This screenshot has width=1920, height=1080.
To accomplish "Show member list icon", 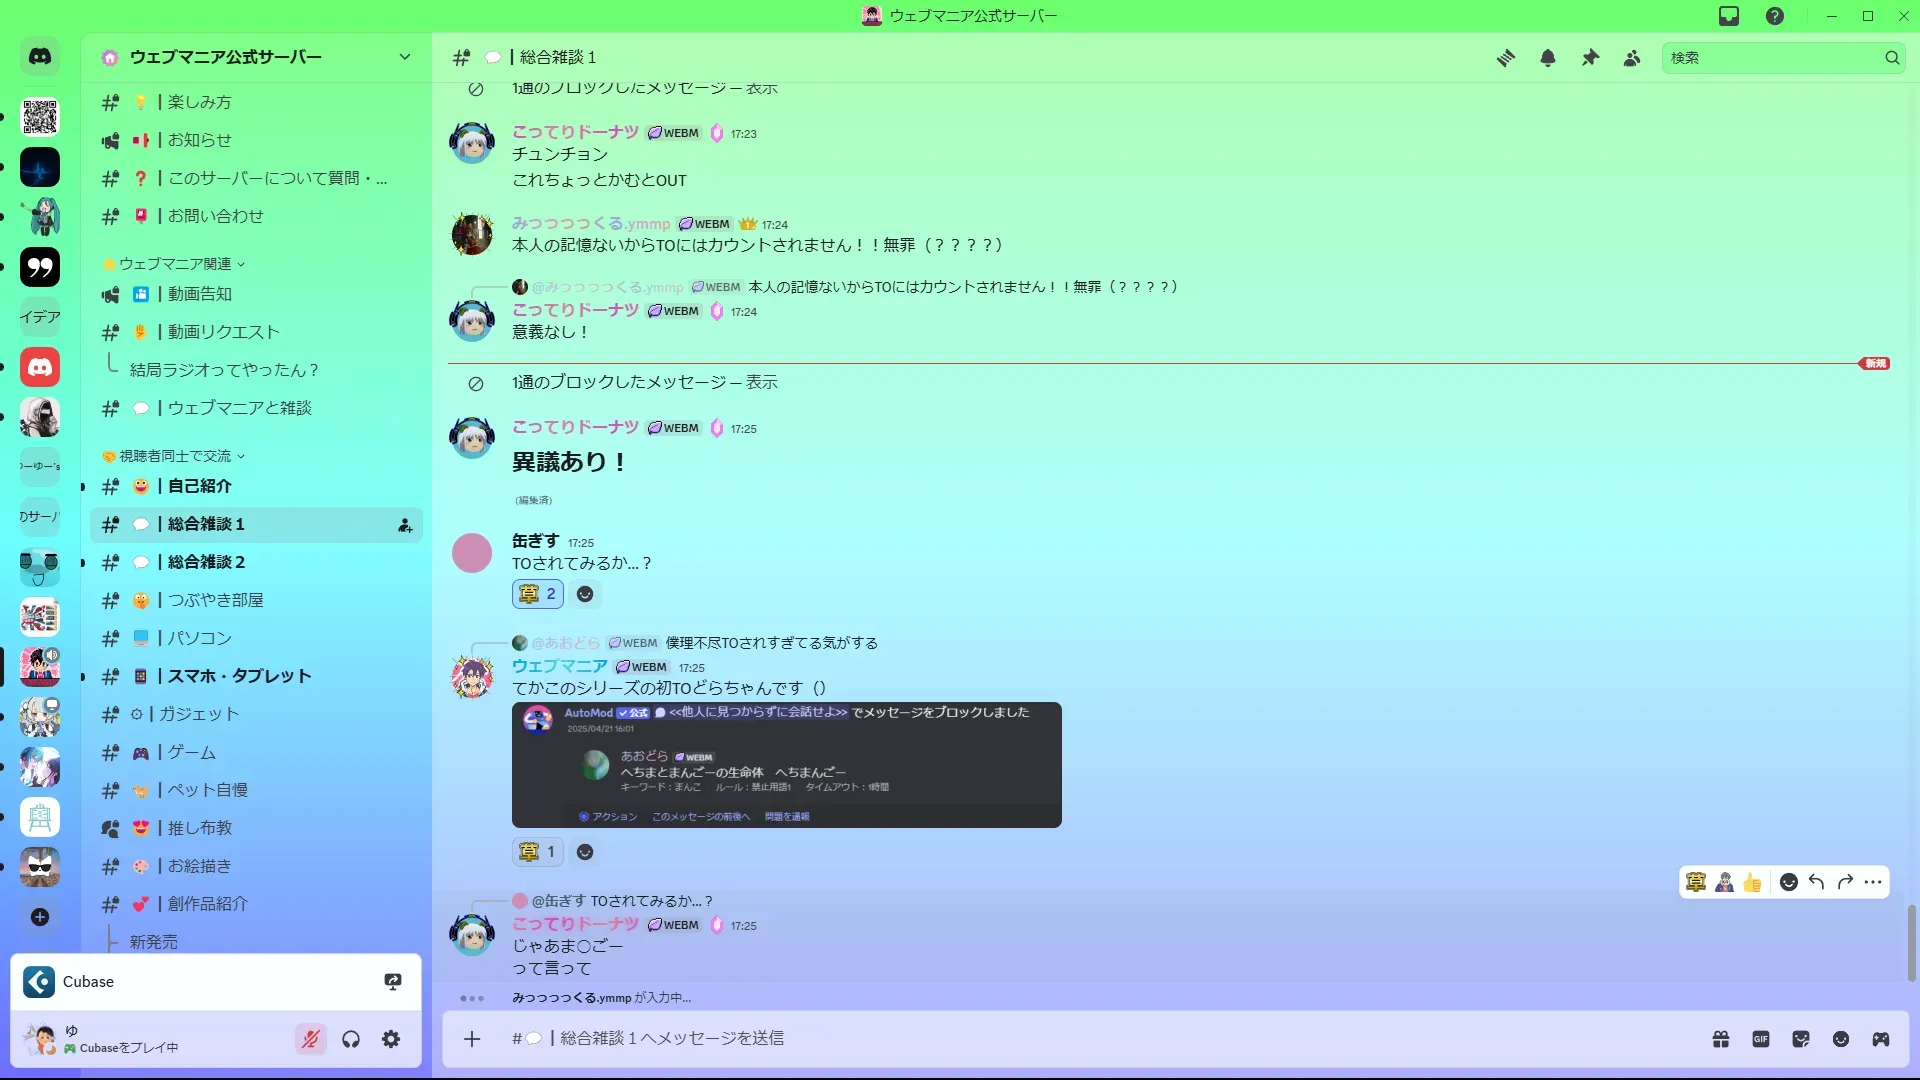I will [x=1632, y=58].
